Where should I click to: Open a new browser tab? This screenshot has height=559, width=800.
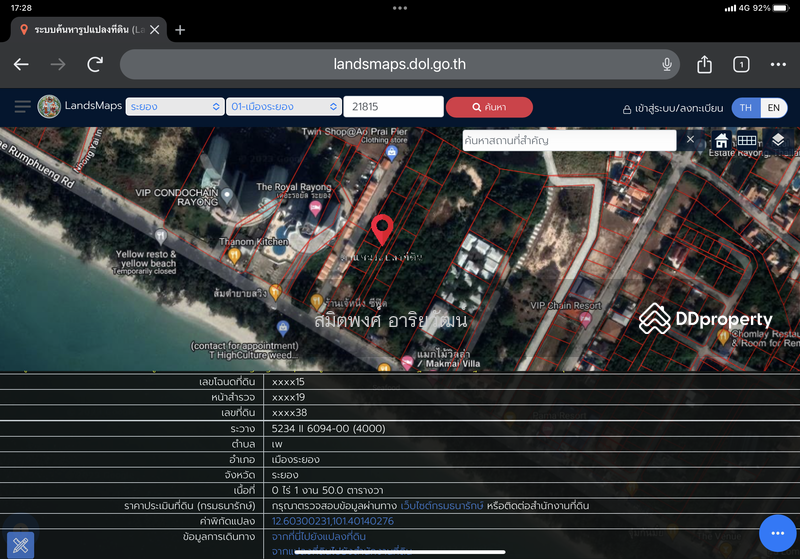coord(180,30)
